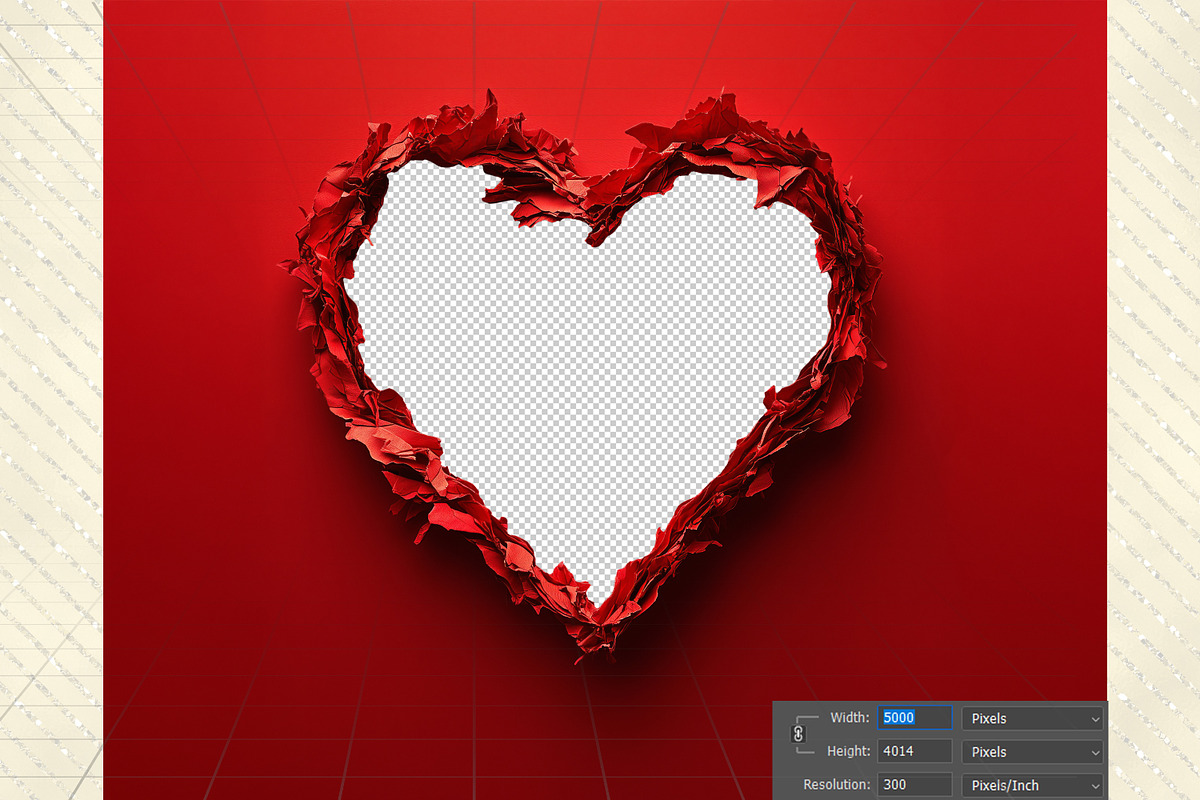
Task: Click the Width input field showing 5000
Action: coord(915,718)
